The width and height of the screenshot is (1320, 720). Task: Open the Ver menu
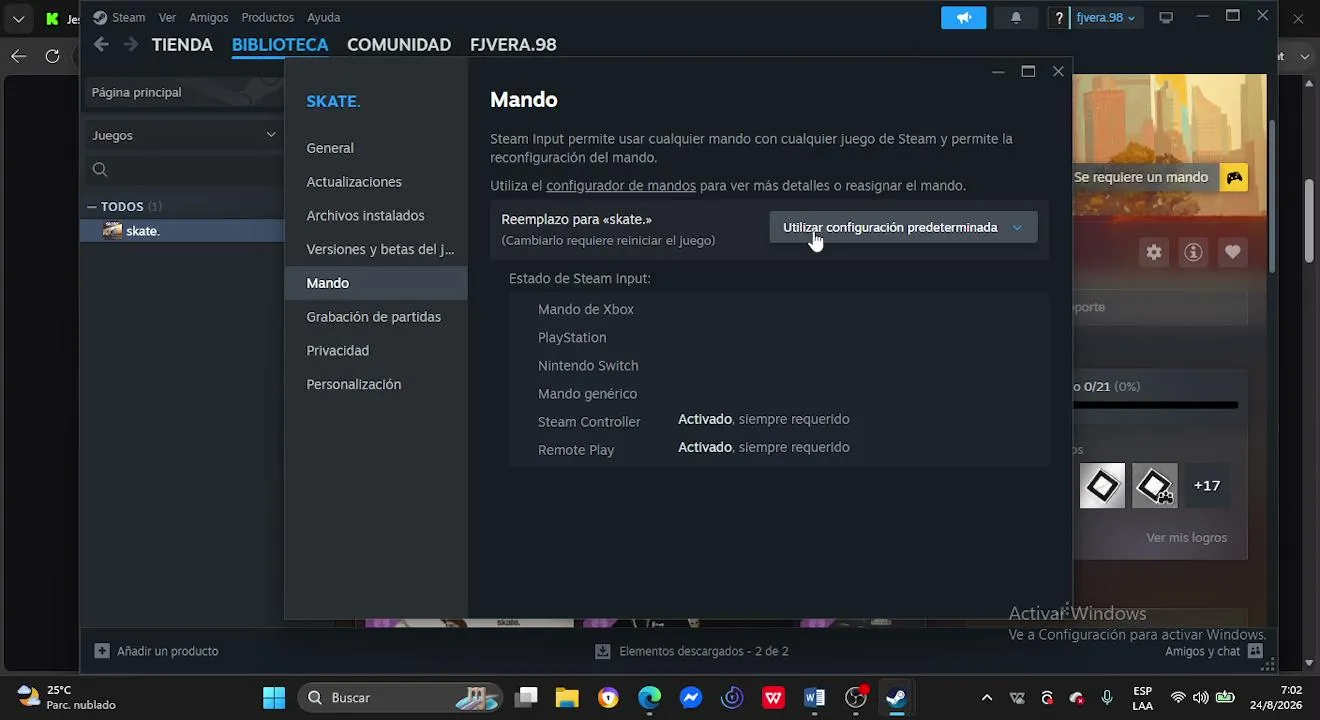click(x=167, y=18)
